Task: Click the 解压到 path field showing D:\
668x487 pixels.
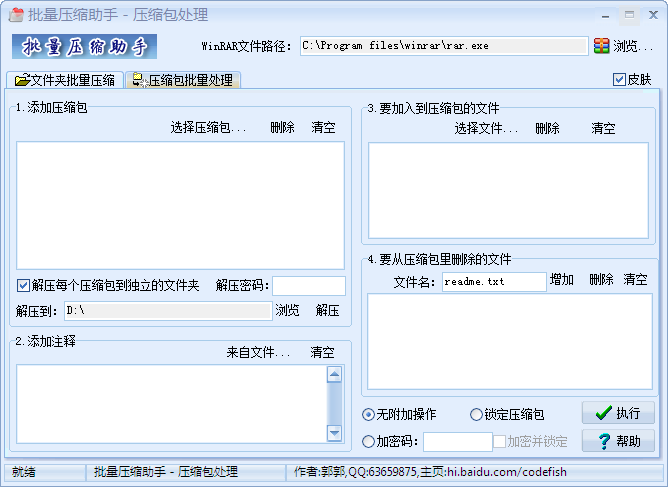Action: coord(168,311)
